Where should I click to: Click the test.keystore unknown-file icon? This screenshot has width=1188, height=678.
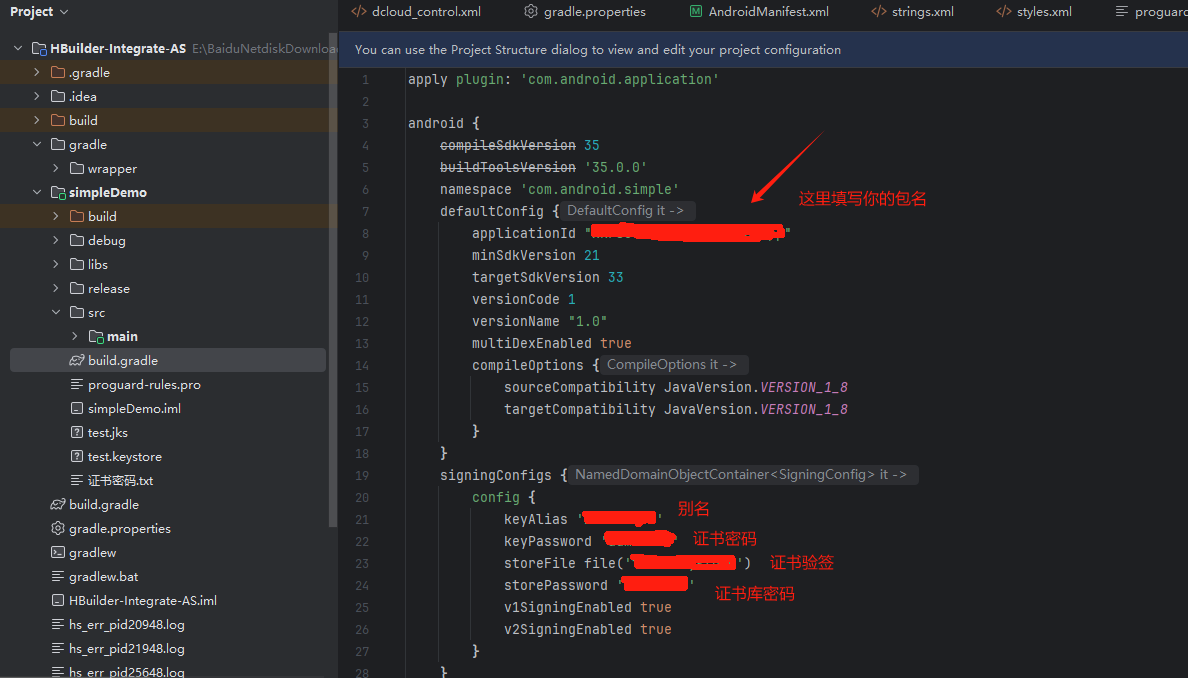click(x=77, y=457)
